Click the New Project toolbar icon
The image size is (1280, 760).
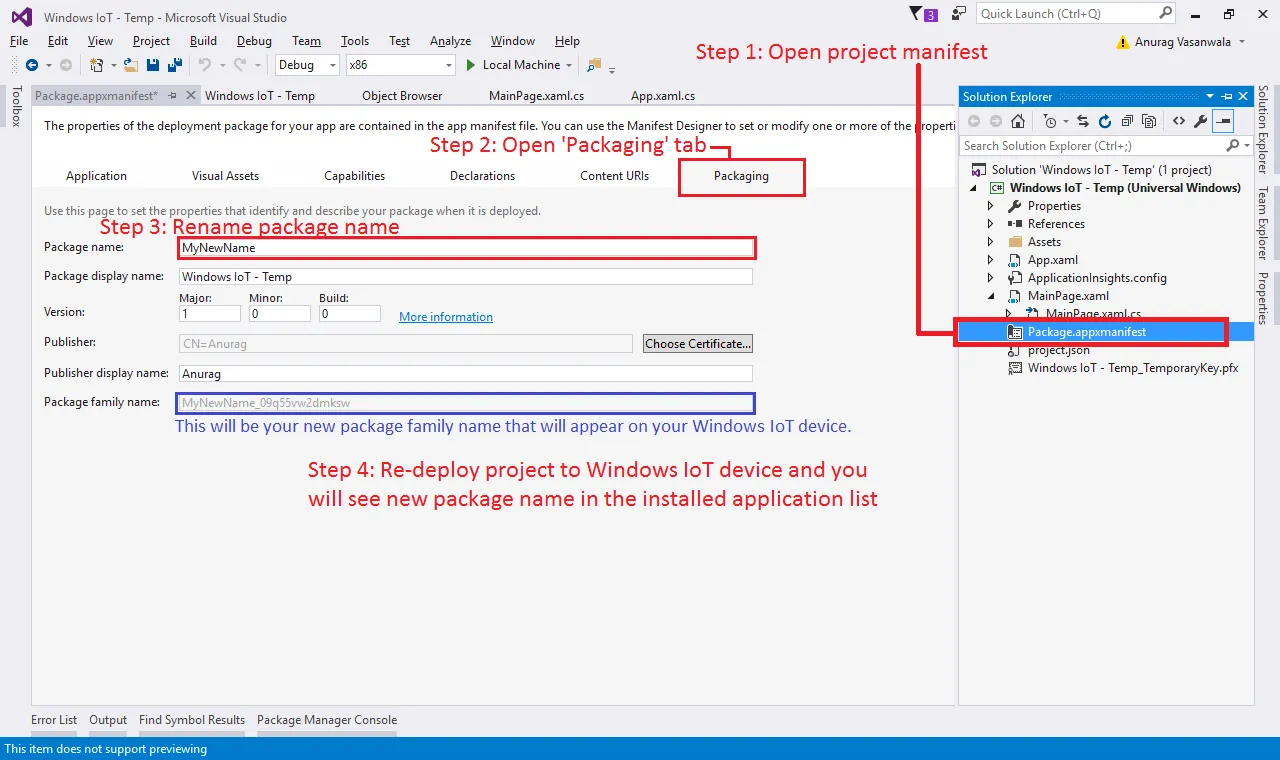(97, 65)
